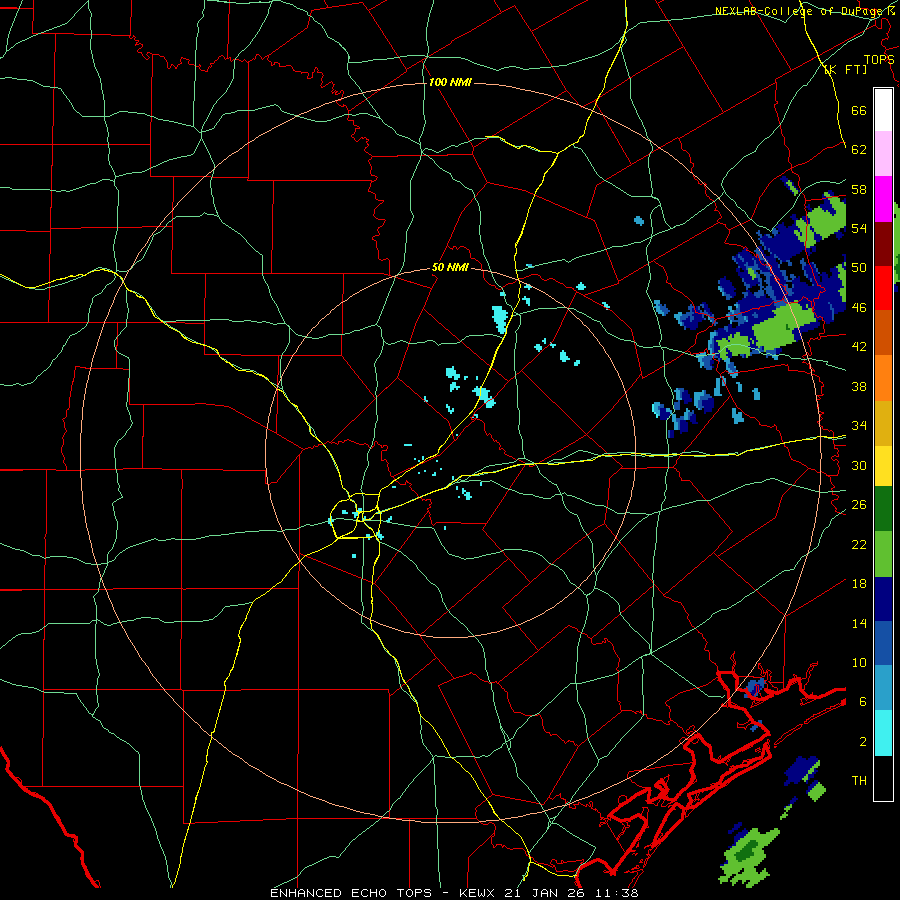The width and height of the screenshot is (900, 900).
Task: Select the dark red legend swatch
Action: click(x=883, y=243)
